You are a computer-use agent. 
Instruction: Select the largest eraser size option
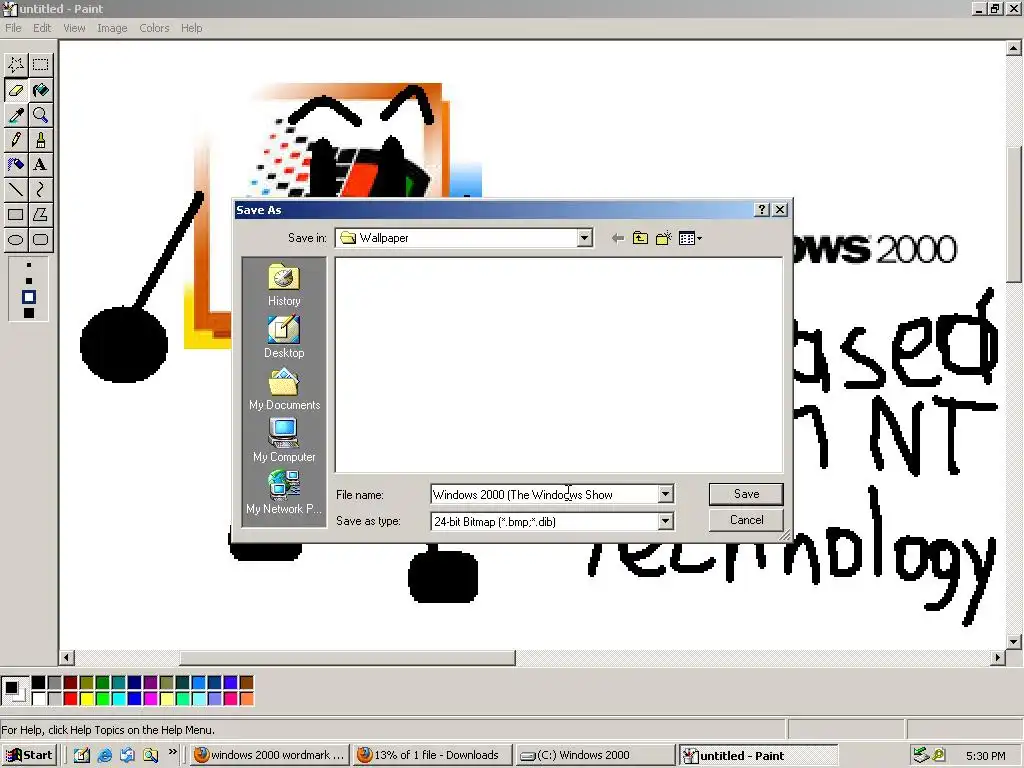click(x=29, y=313)
